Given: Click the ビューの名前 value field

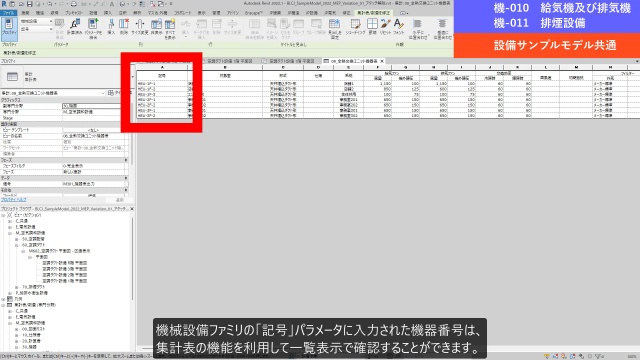Looking at the screenshot, I should (x=93, y=136).
